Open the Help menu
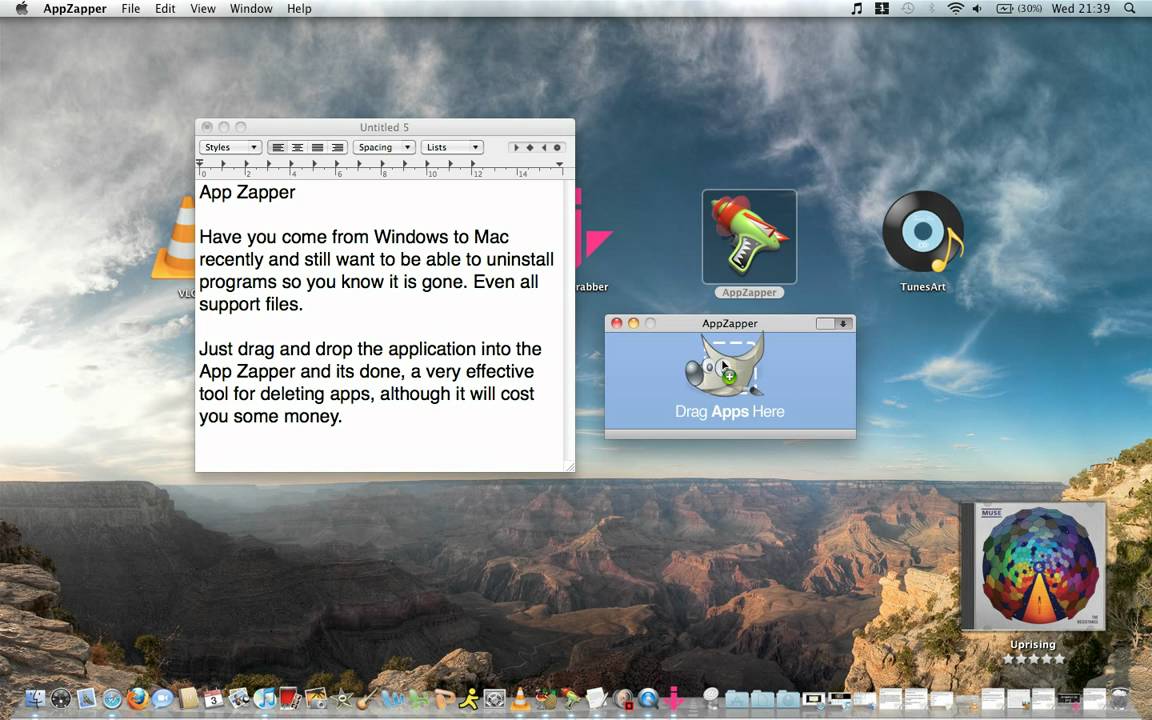Viewport: 1152px width, 720px height. point(299,9)
